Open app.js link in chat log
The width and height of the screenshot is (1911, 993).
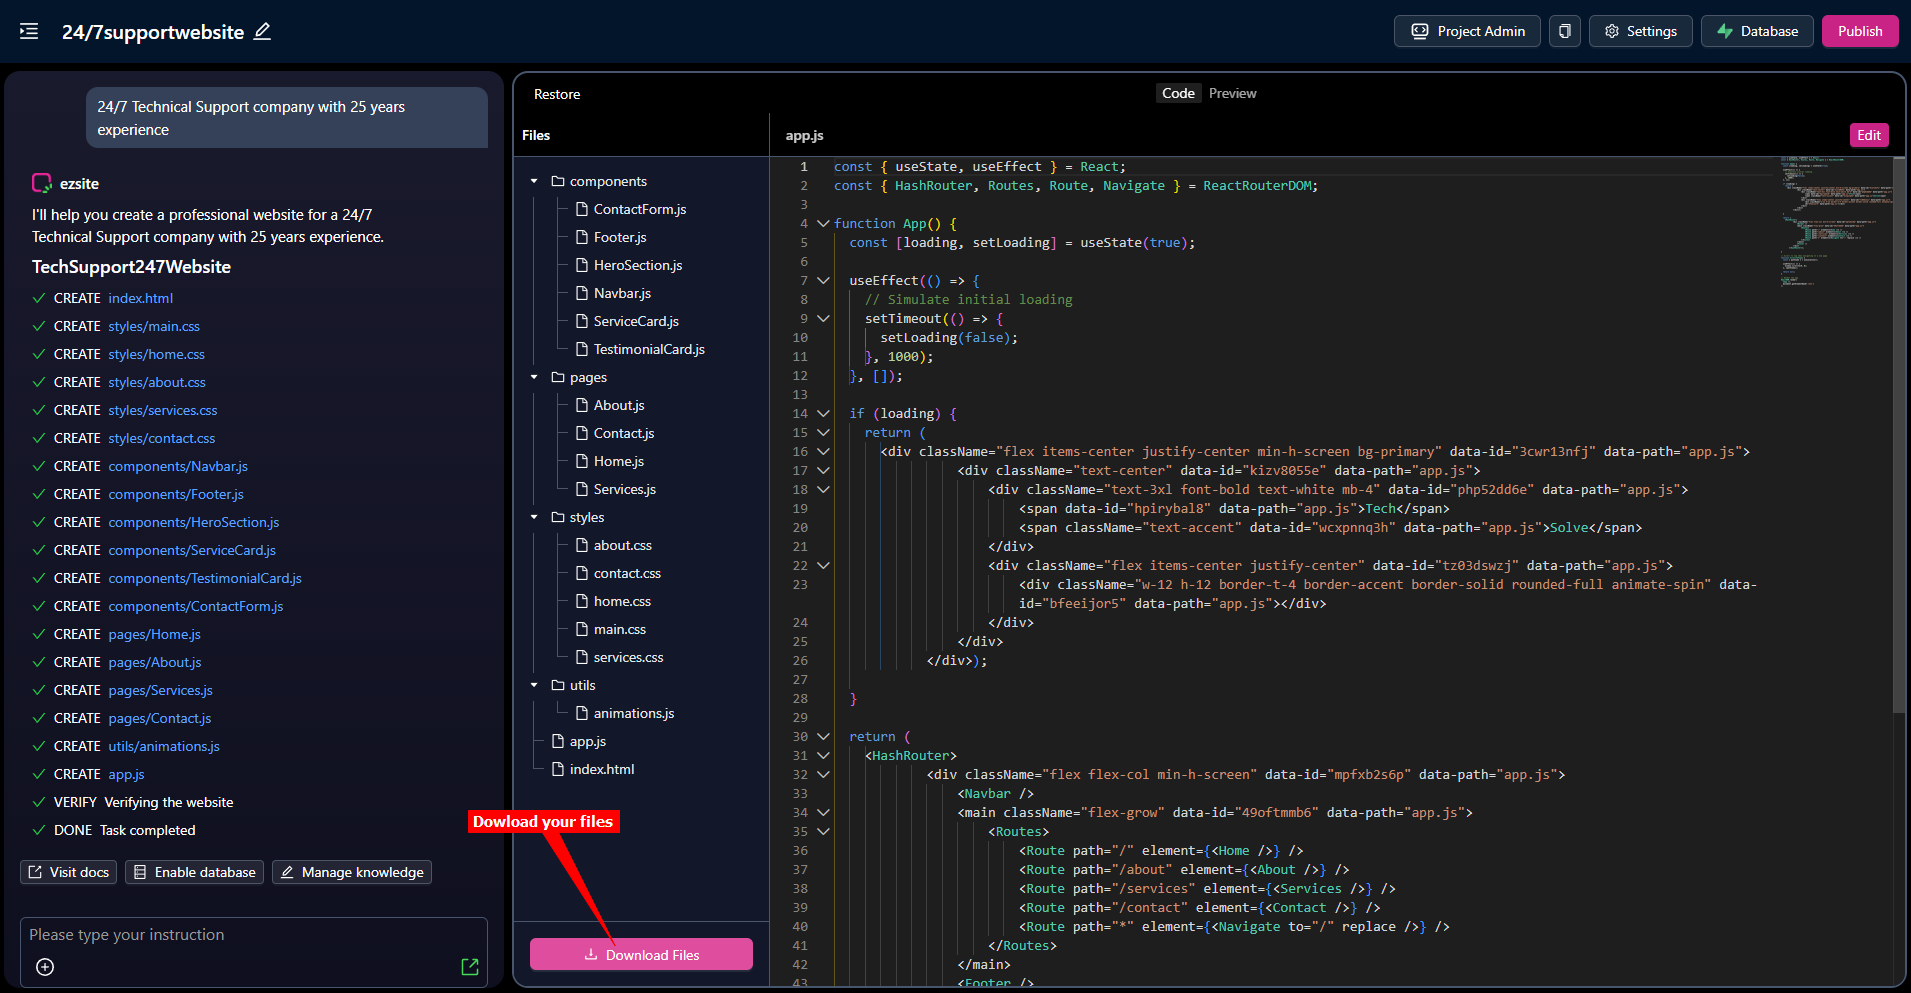(127, 774)
